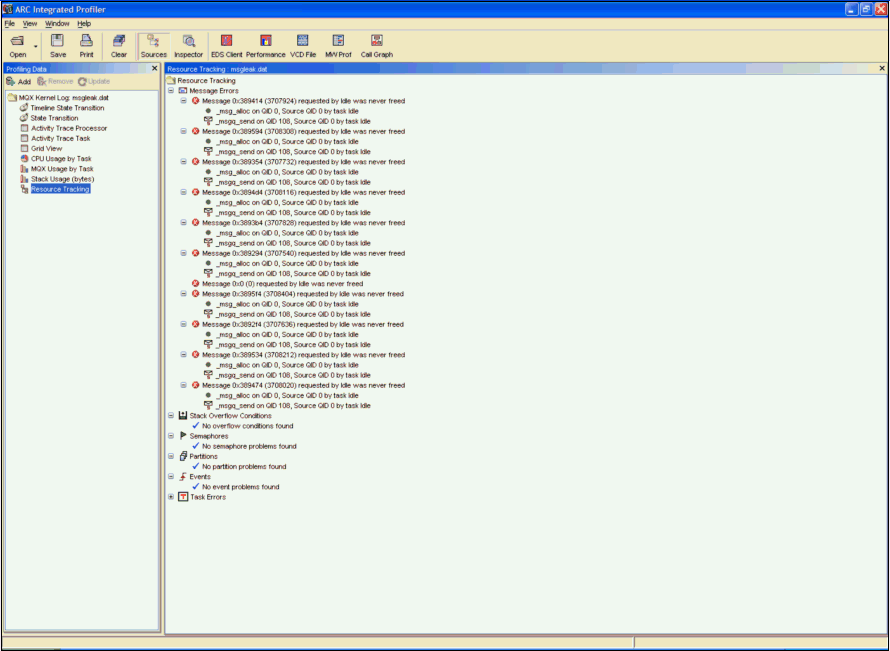Open the Help menu
The height and width of the screenshot is (651, 890).
pos(83,23)
